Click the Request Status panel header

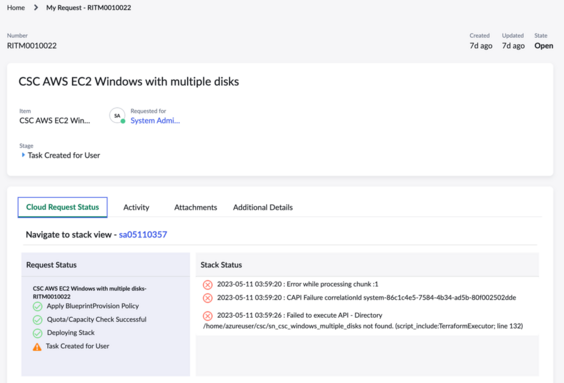[106, 265]
